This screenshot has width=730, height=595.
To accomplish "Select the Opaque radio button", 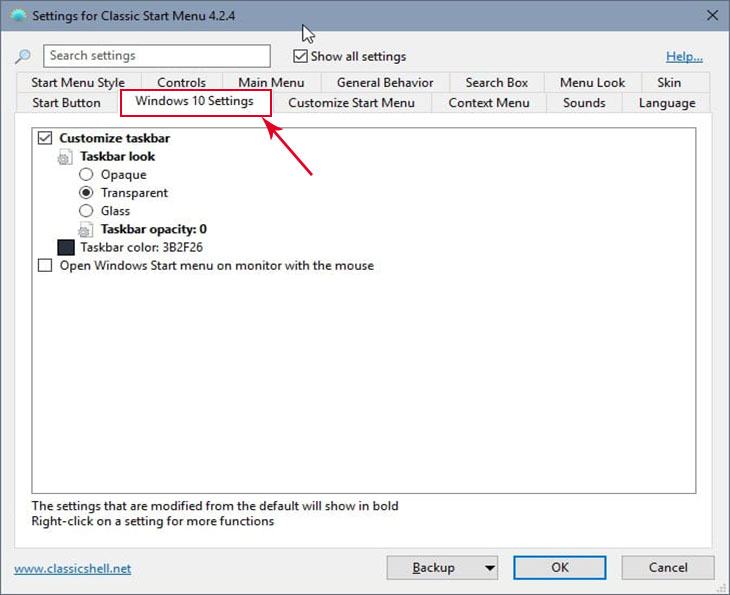I will click(x=86, y=175).
